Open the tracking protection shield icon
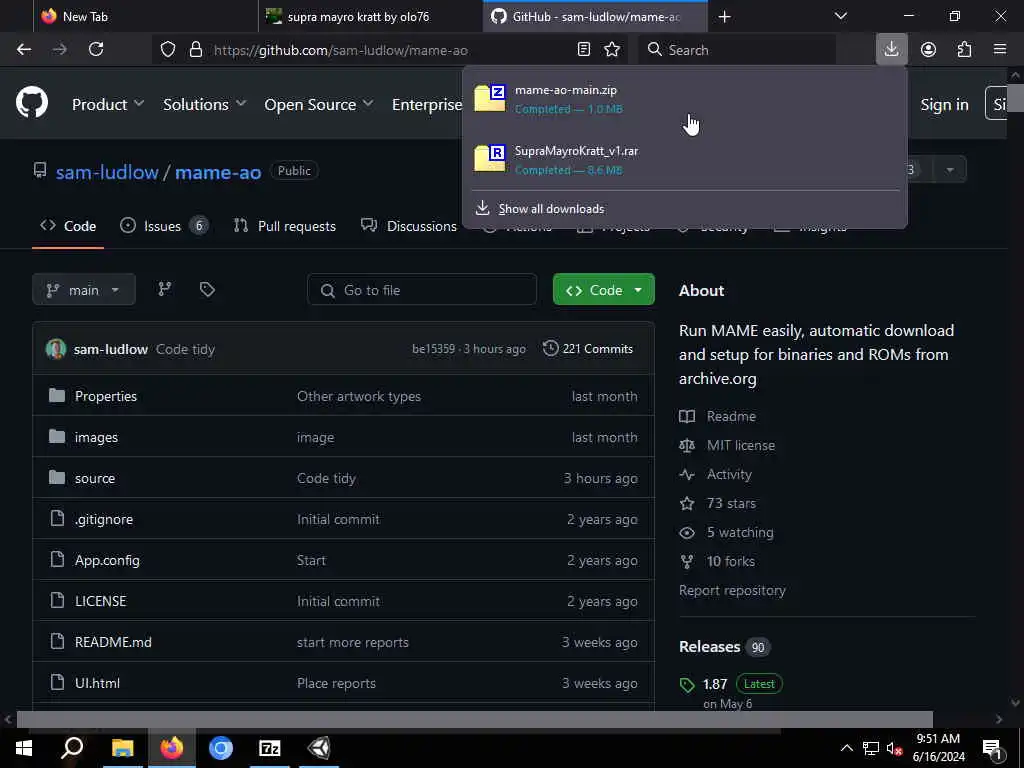Image resolution: width=1024 pixels, height=768 pixels. [168, 50]
